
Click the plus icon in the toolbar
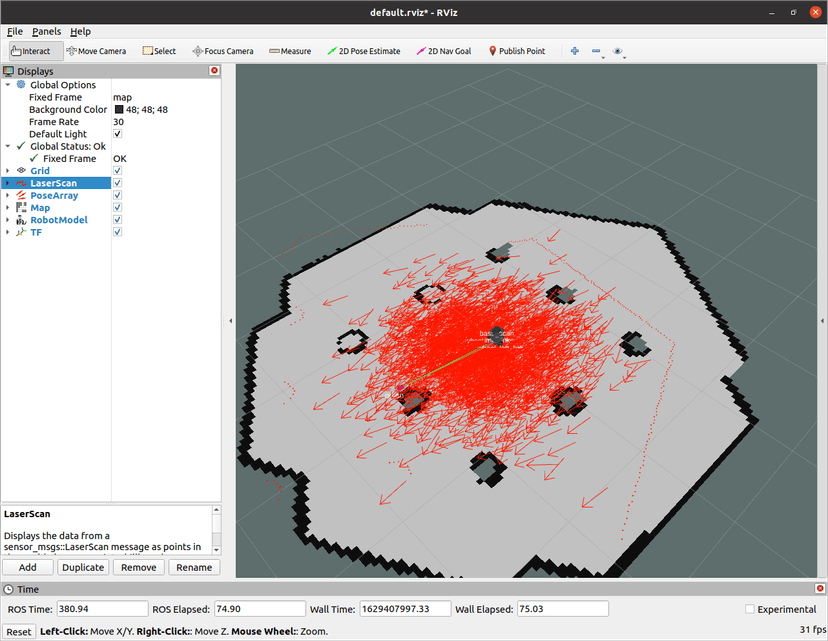pyautogui.click(x=575, y=51)
